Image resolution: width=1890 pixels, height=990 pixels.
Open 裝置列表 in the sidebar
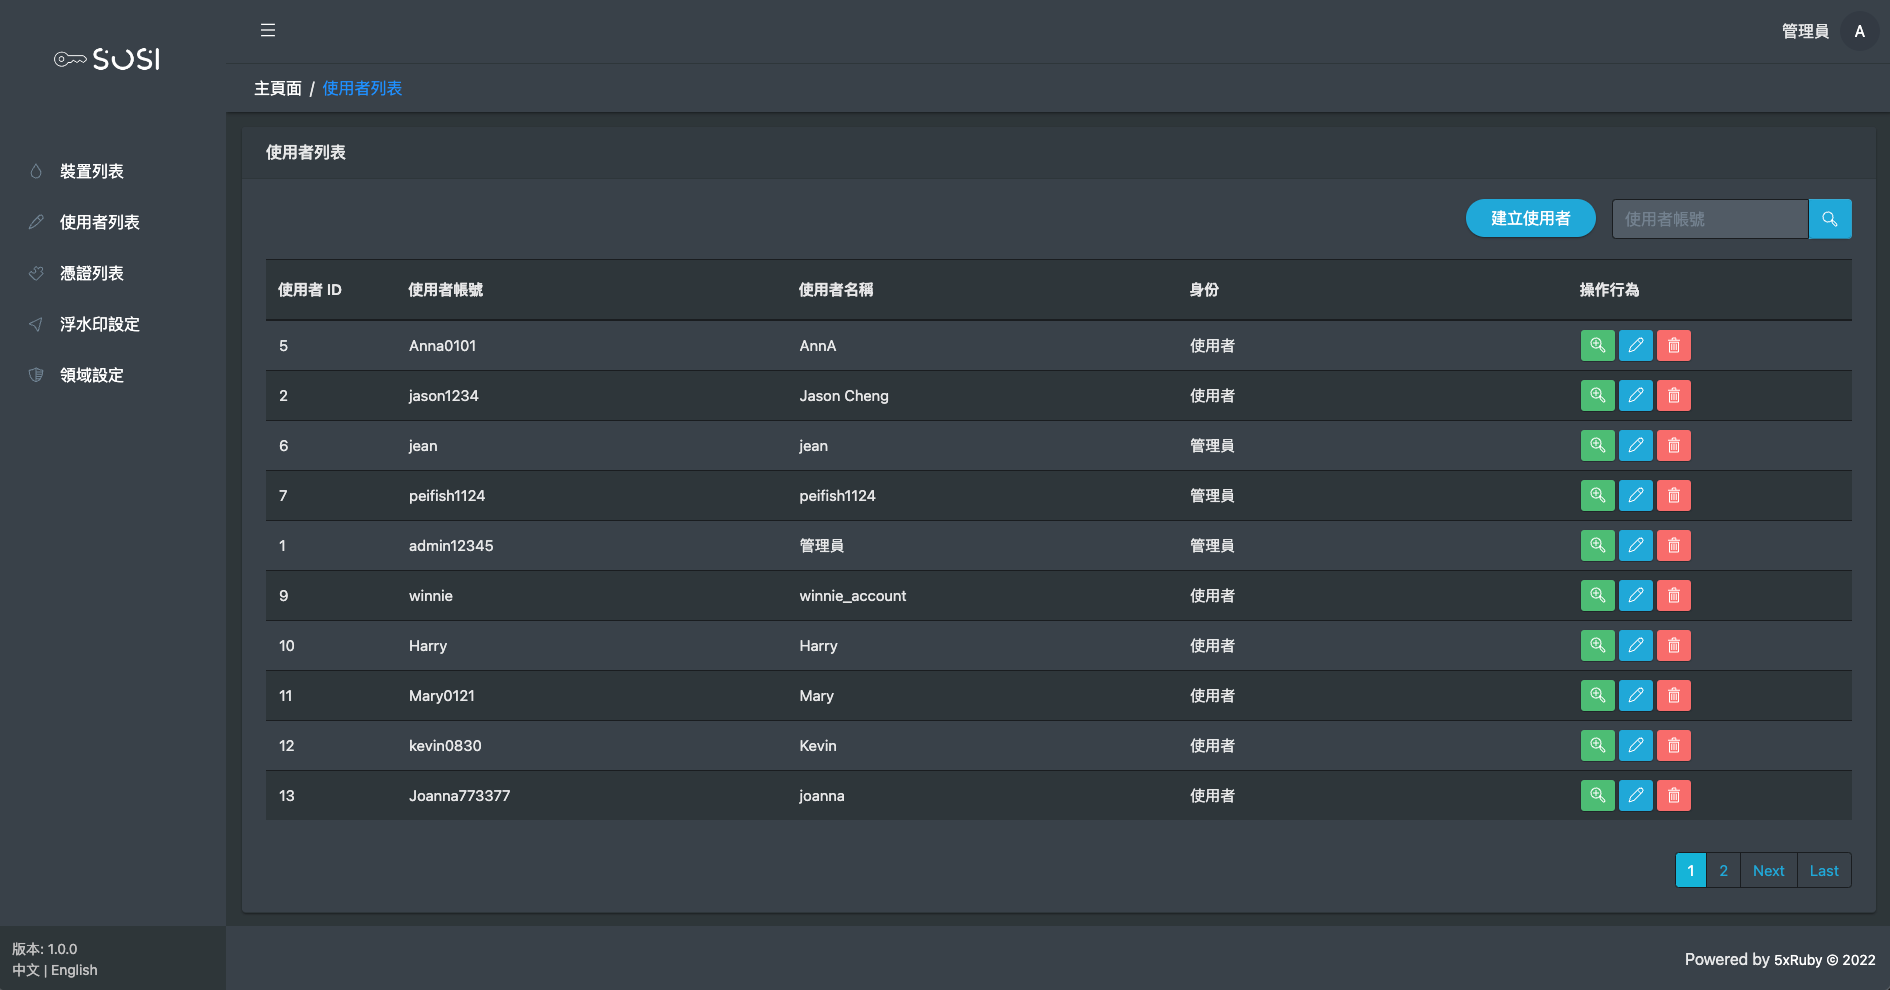click(x=92, y=171)
